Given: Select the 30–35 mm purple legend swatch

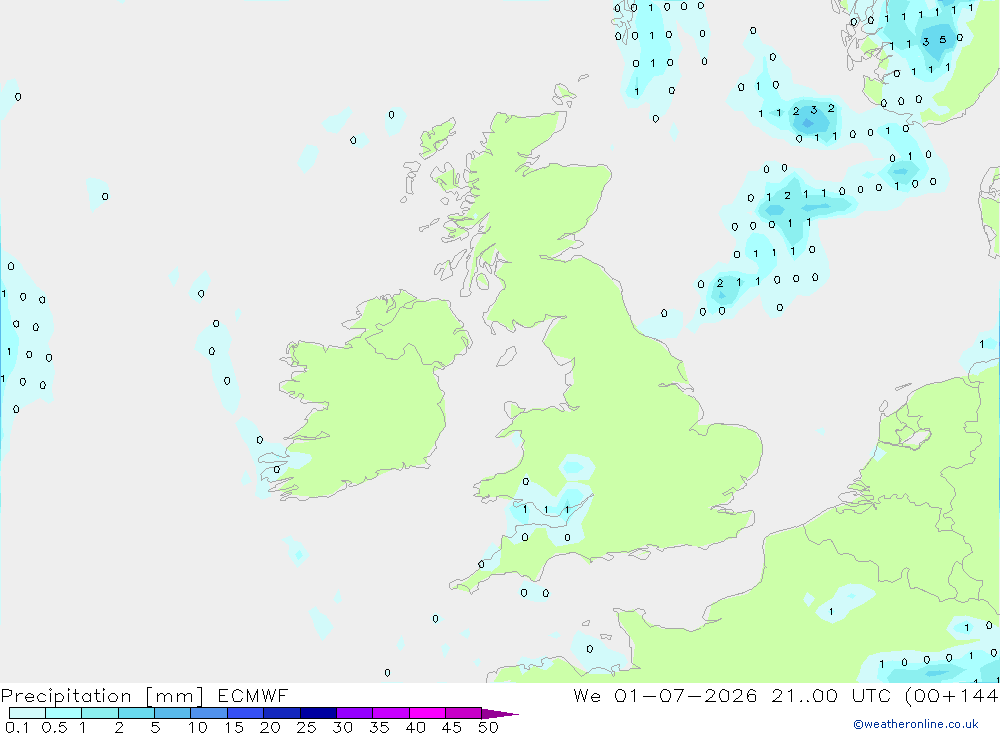Looking at the screenshot, I should pyautogui.click(x=354, y=713).
